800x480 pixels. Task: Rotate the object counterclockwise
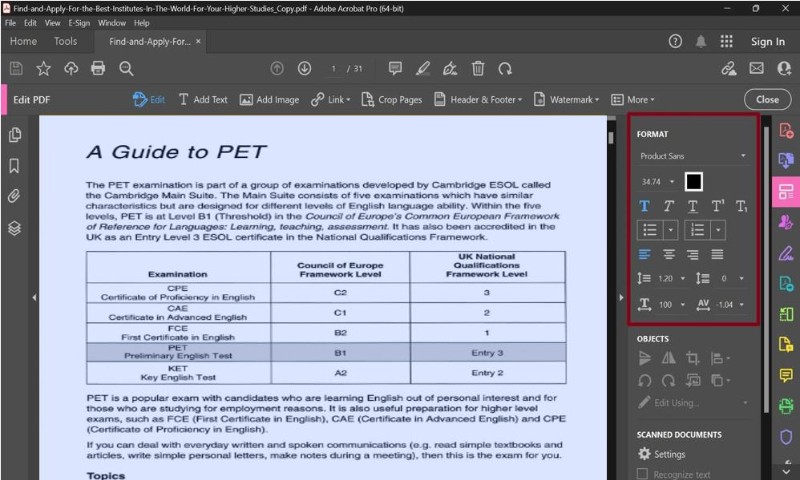pos(645,381)
